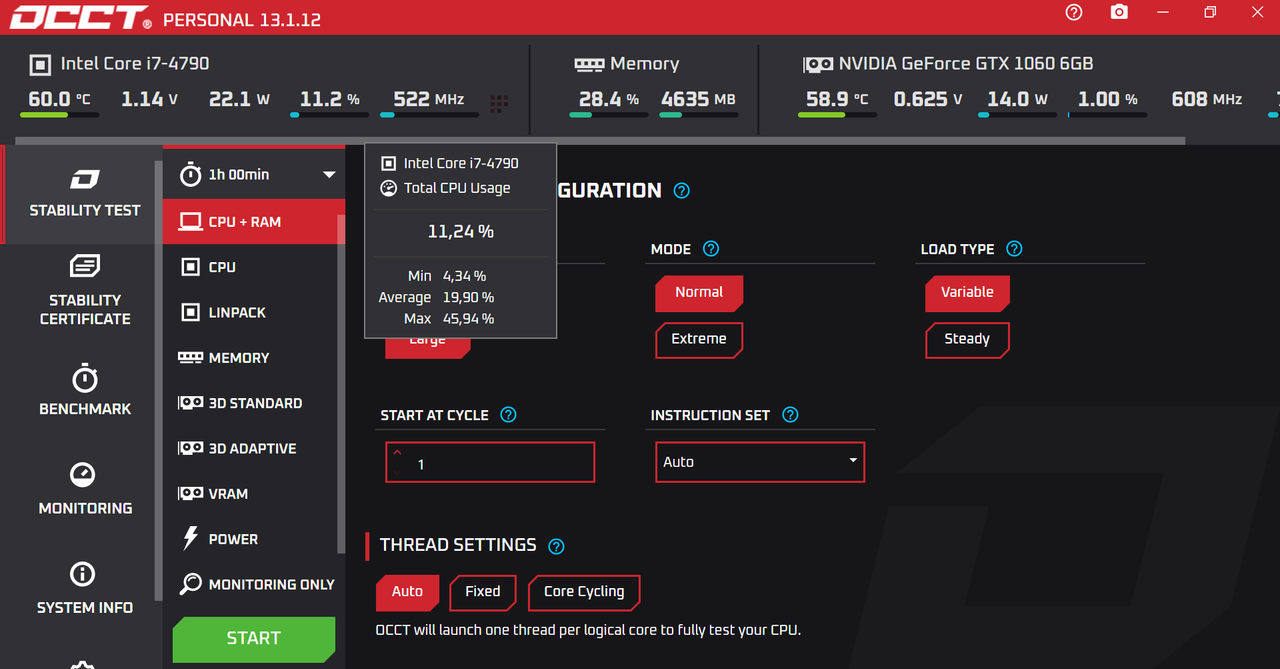
Task: Click the memory usage 28.4 % bar
Action: point(609,115)
